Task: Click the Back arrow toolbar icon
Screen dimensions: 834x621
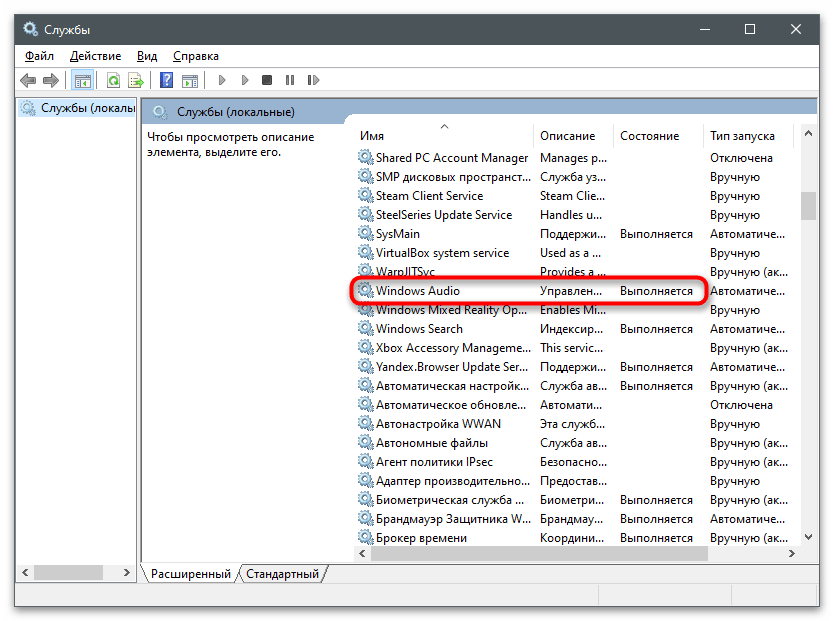Action: point(28,80)
